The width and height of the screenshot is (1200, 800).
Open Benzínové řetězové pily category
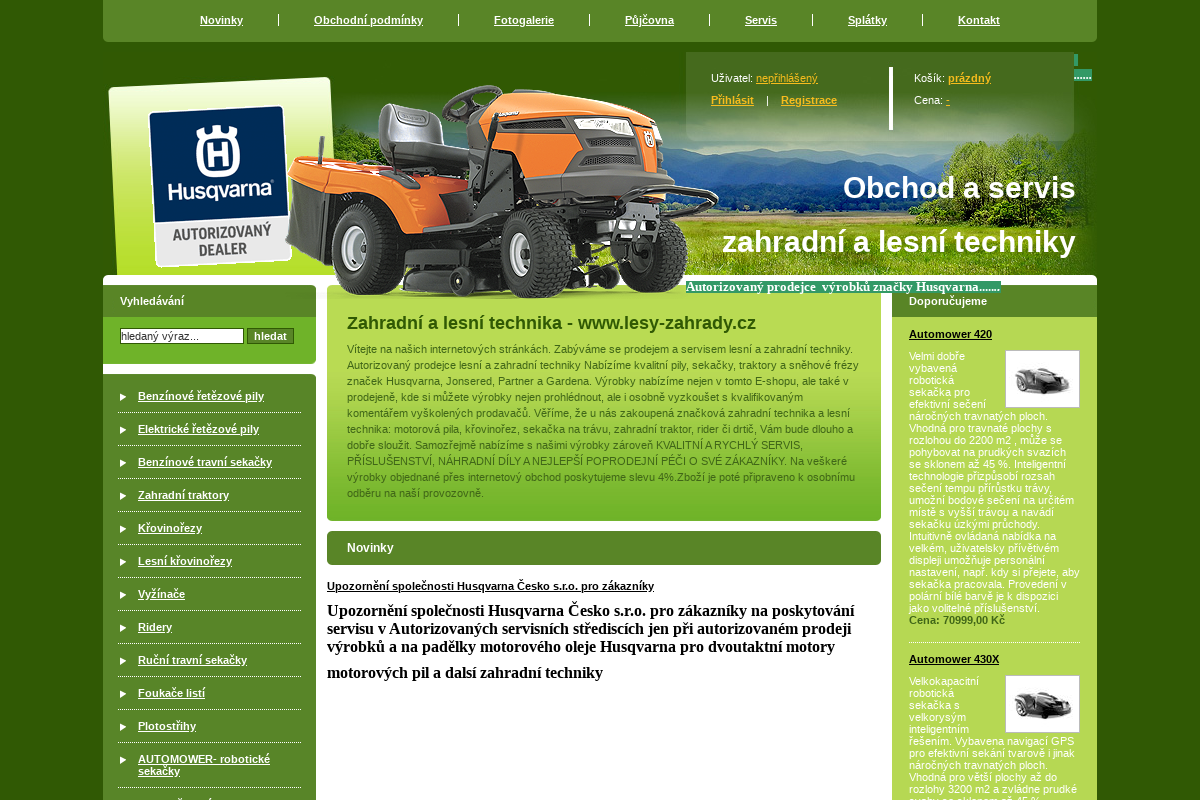click(201, 396)
